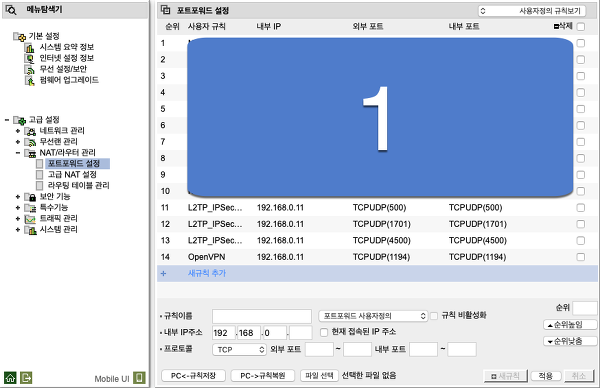This screenshot has width=600, height=388.
Task: Open 펌웨어 업그레이드 menu item
Action: click(69, 80)
